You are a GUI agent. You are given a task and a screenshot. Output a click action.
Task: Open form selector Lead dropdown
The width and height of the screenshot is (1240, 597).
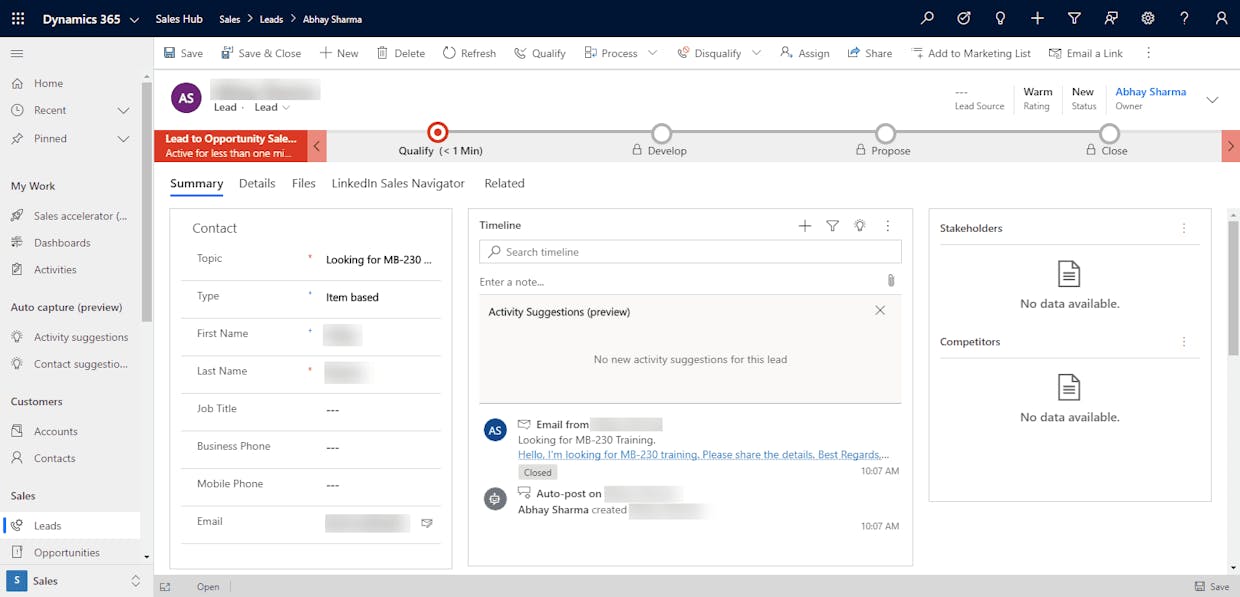[272, 107]
